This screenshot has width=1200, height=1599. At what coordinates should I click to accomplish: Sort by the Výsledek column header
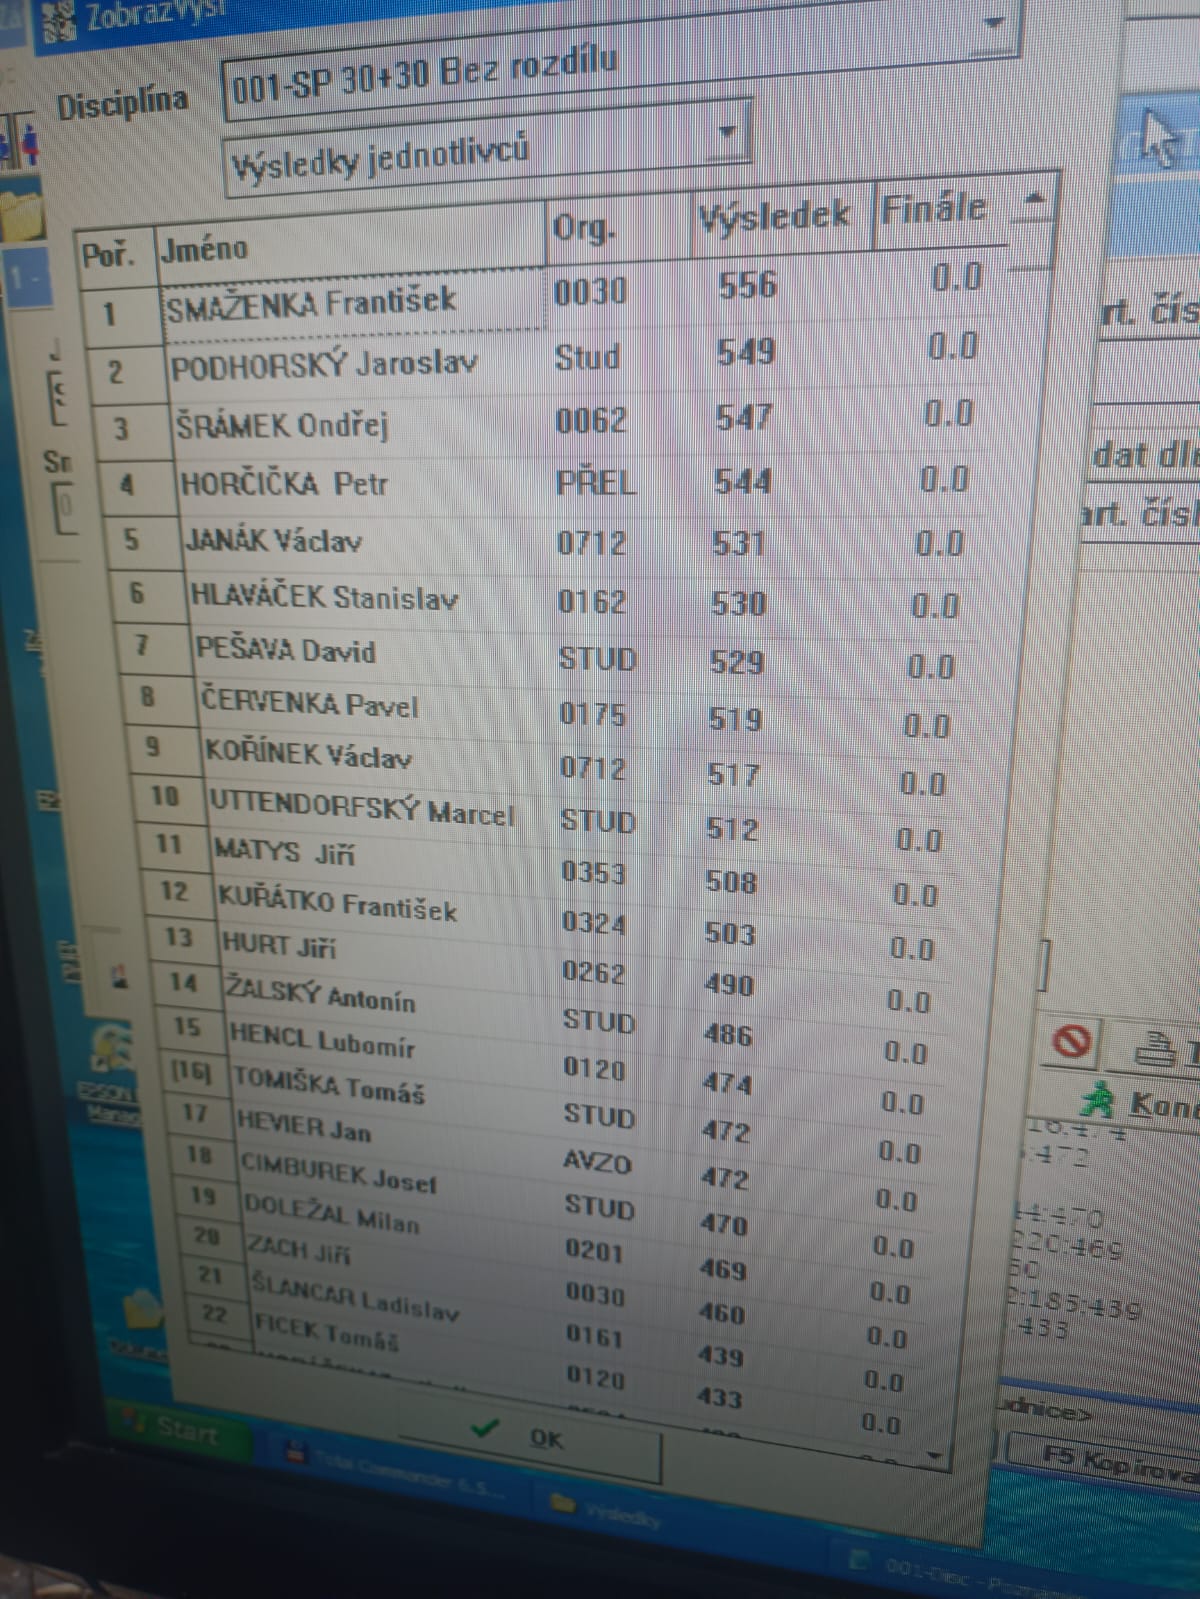782,216
